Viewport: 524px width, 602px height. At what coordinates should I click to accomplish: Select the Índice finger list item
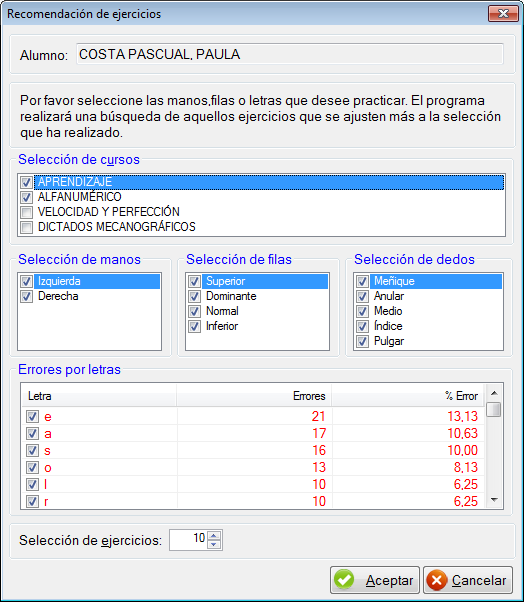pos(388,326)
